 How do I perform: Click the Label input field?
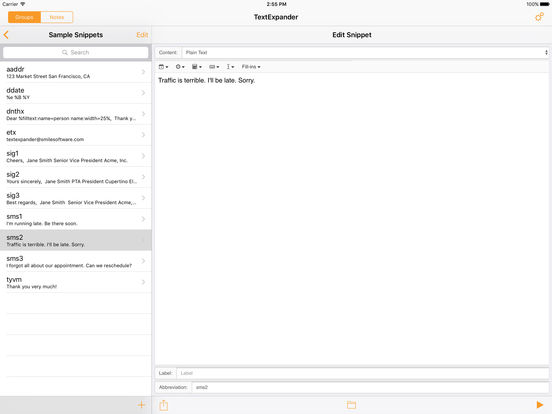(x=363, y=373)
